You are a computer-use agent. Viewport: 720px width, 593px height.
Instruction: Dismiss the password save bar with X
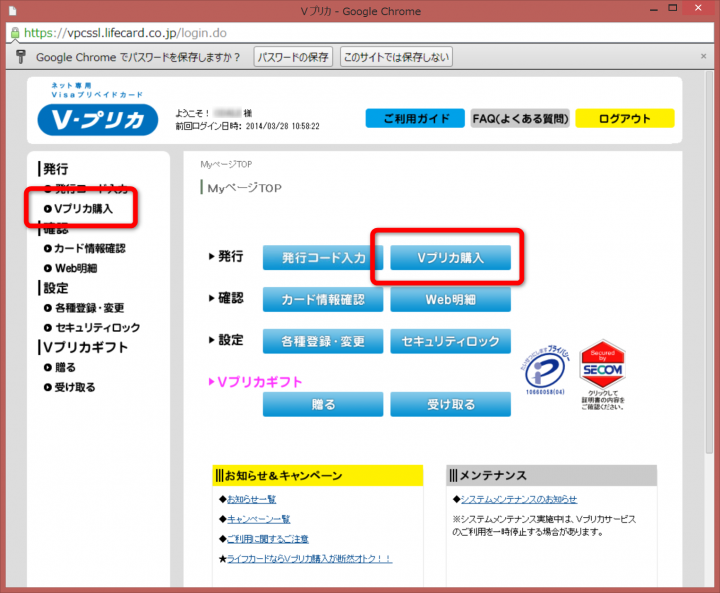click(x=703, y=56)
